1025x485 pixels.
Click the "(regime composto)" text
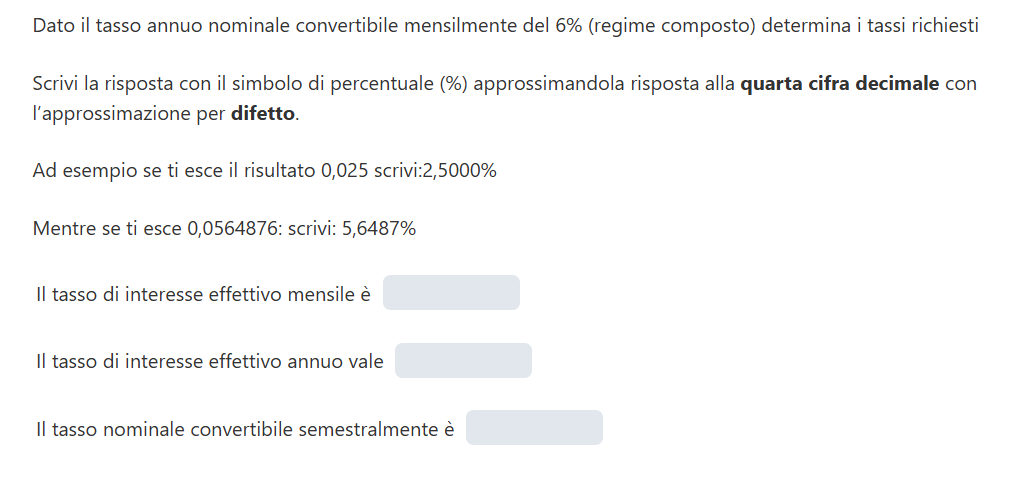[672, 26]
